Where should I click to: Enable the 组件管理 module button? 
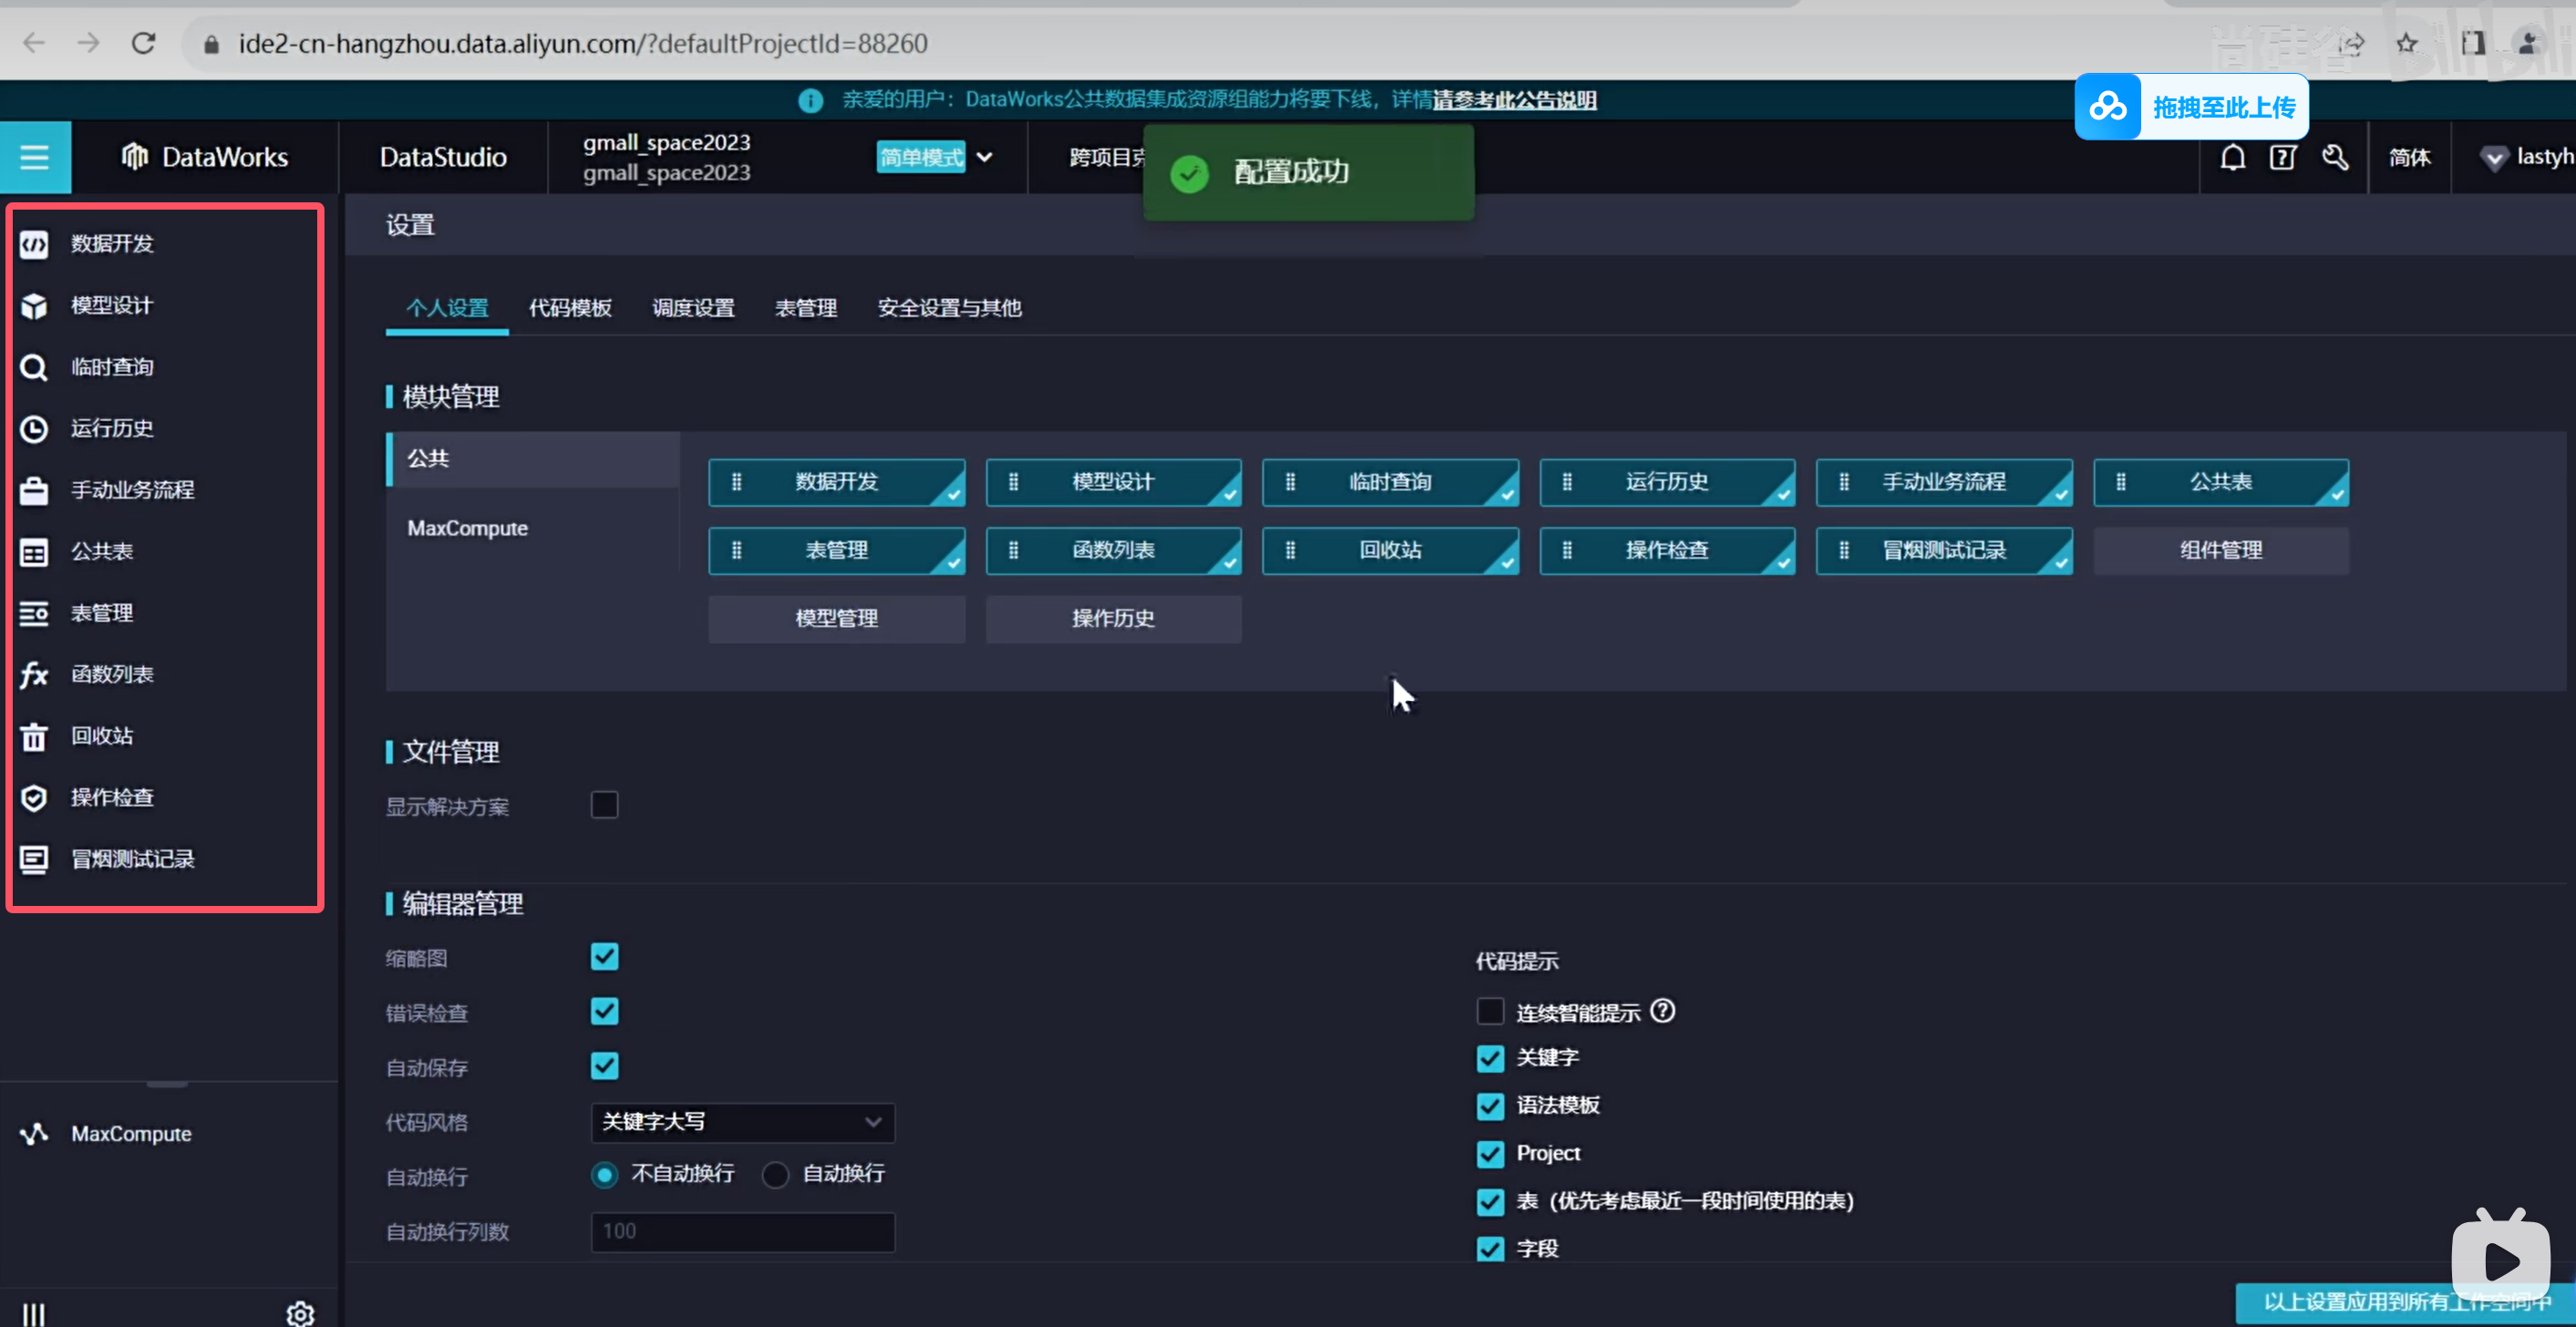pyautogui.click(x=2220, y=551)
